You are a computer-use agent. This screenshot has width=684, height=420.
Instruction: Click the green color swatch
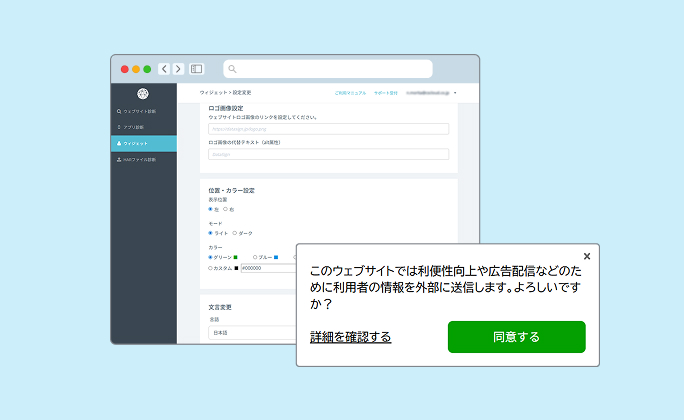236,257
